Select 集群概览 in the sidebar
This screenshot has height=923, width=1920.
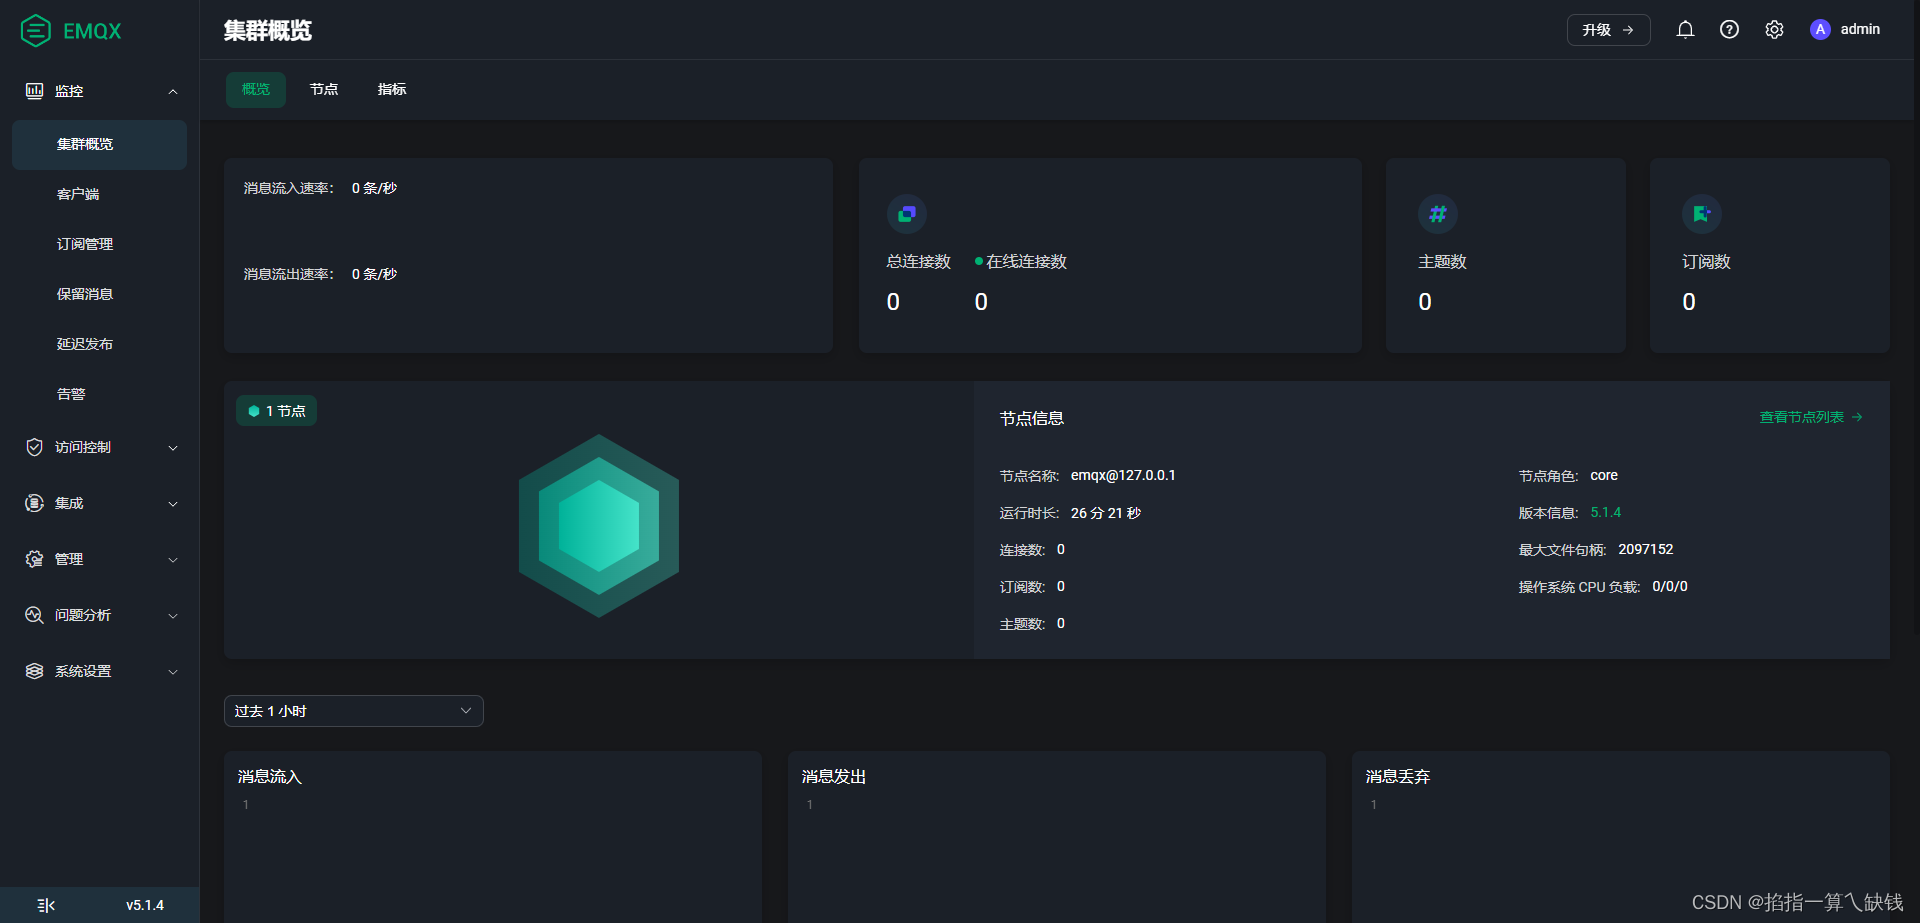99,144
